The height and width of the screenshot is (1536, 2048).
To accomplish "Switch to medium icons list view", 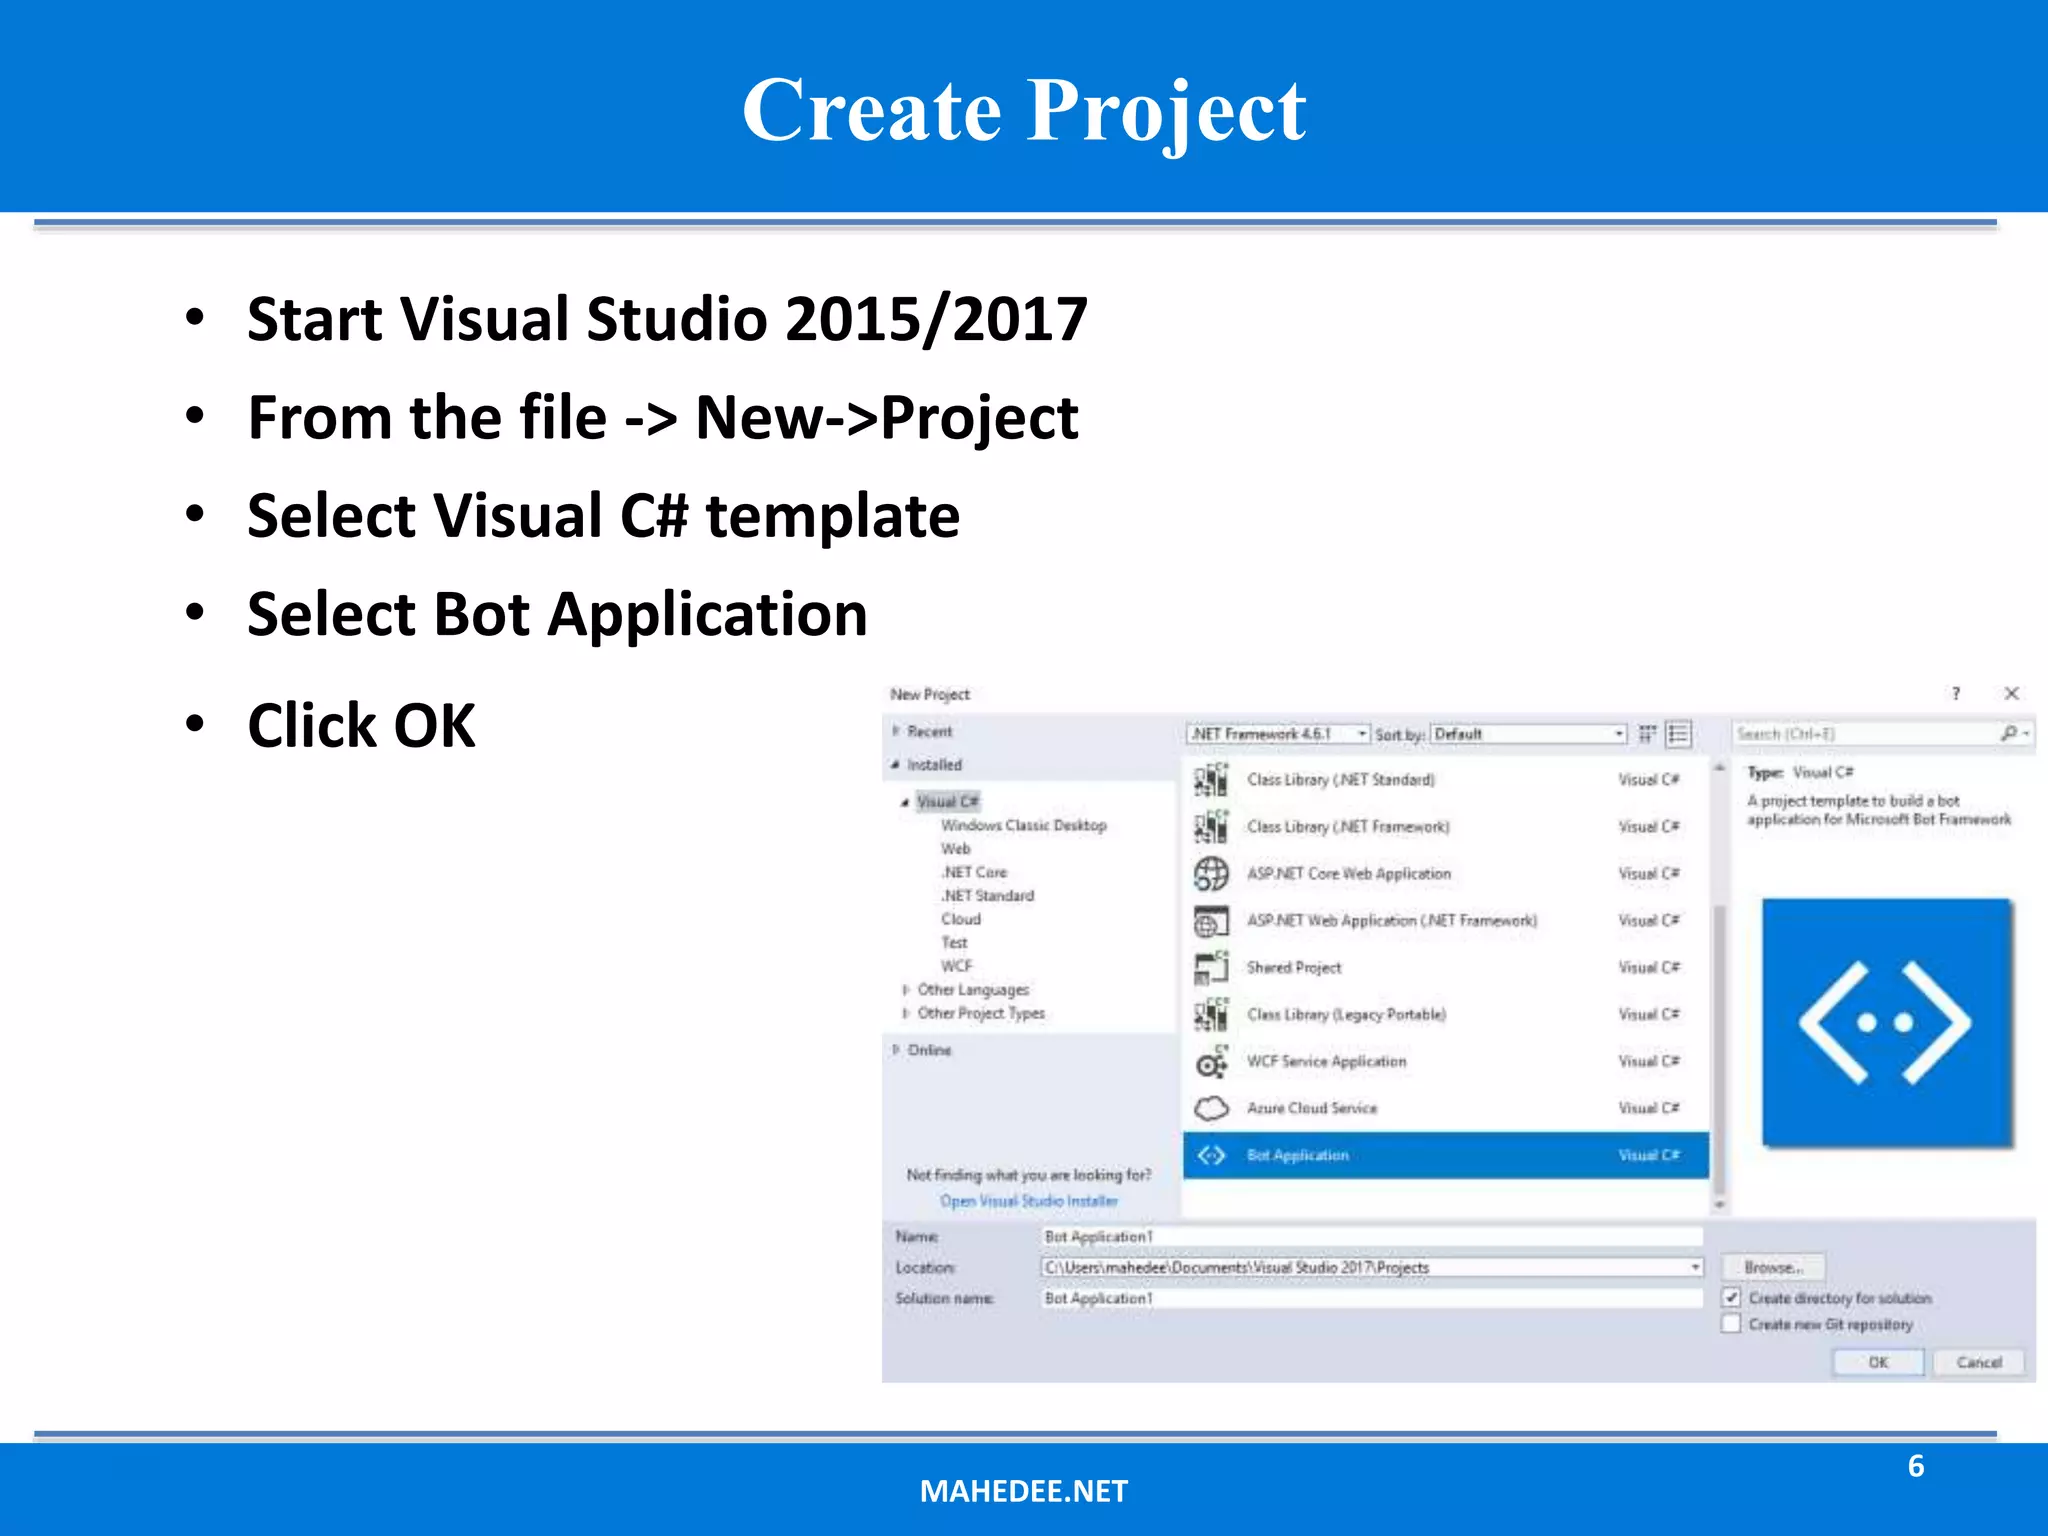I will pos(1679,734).
